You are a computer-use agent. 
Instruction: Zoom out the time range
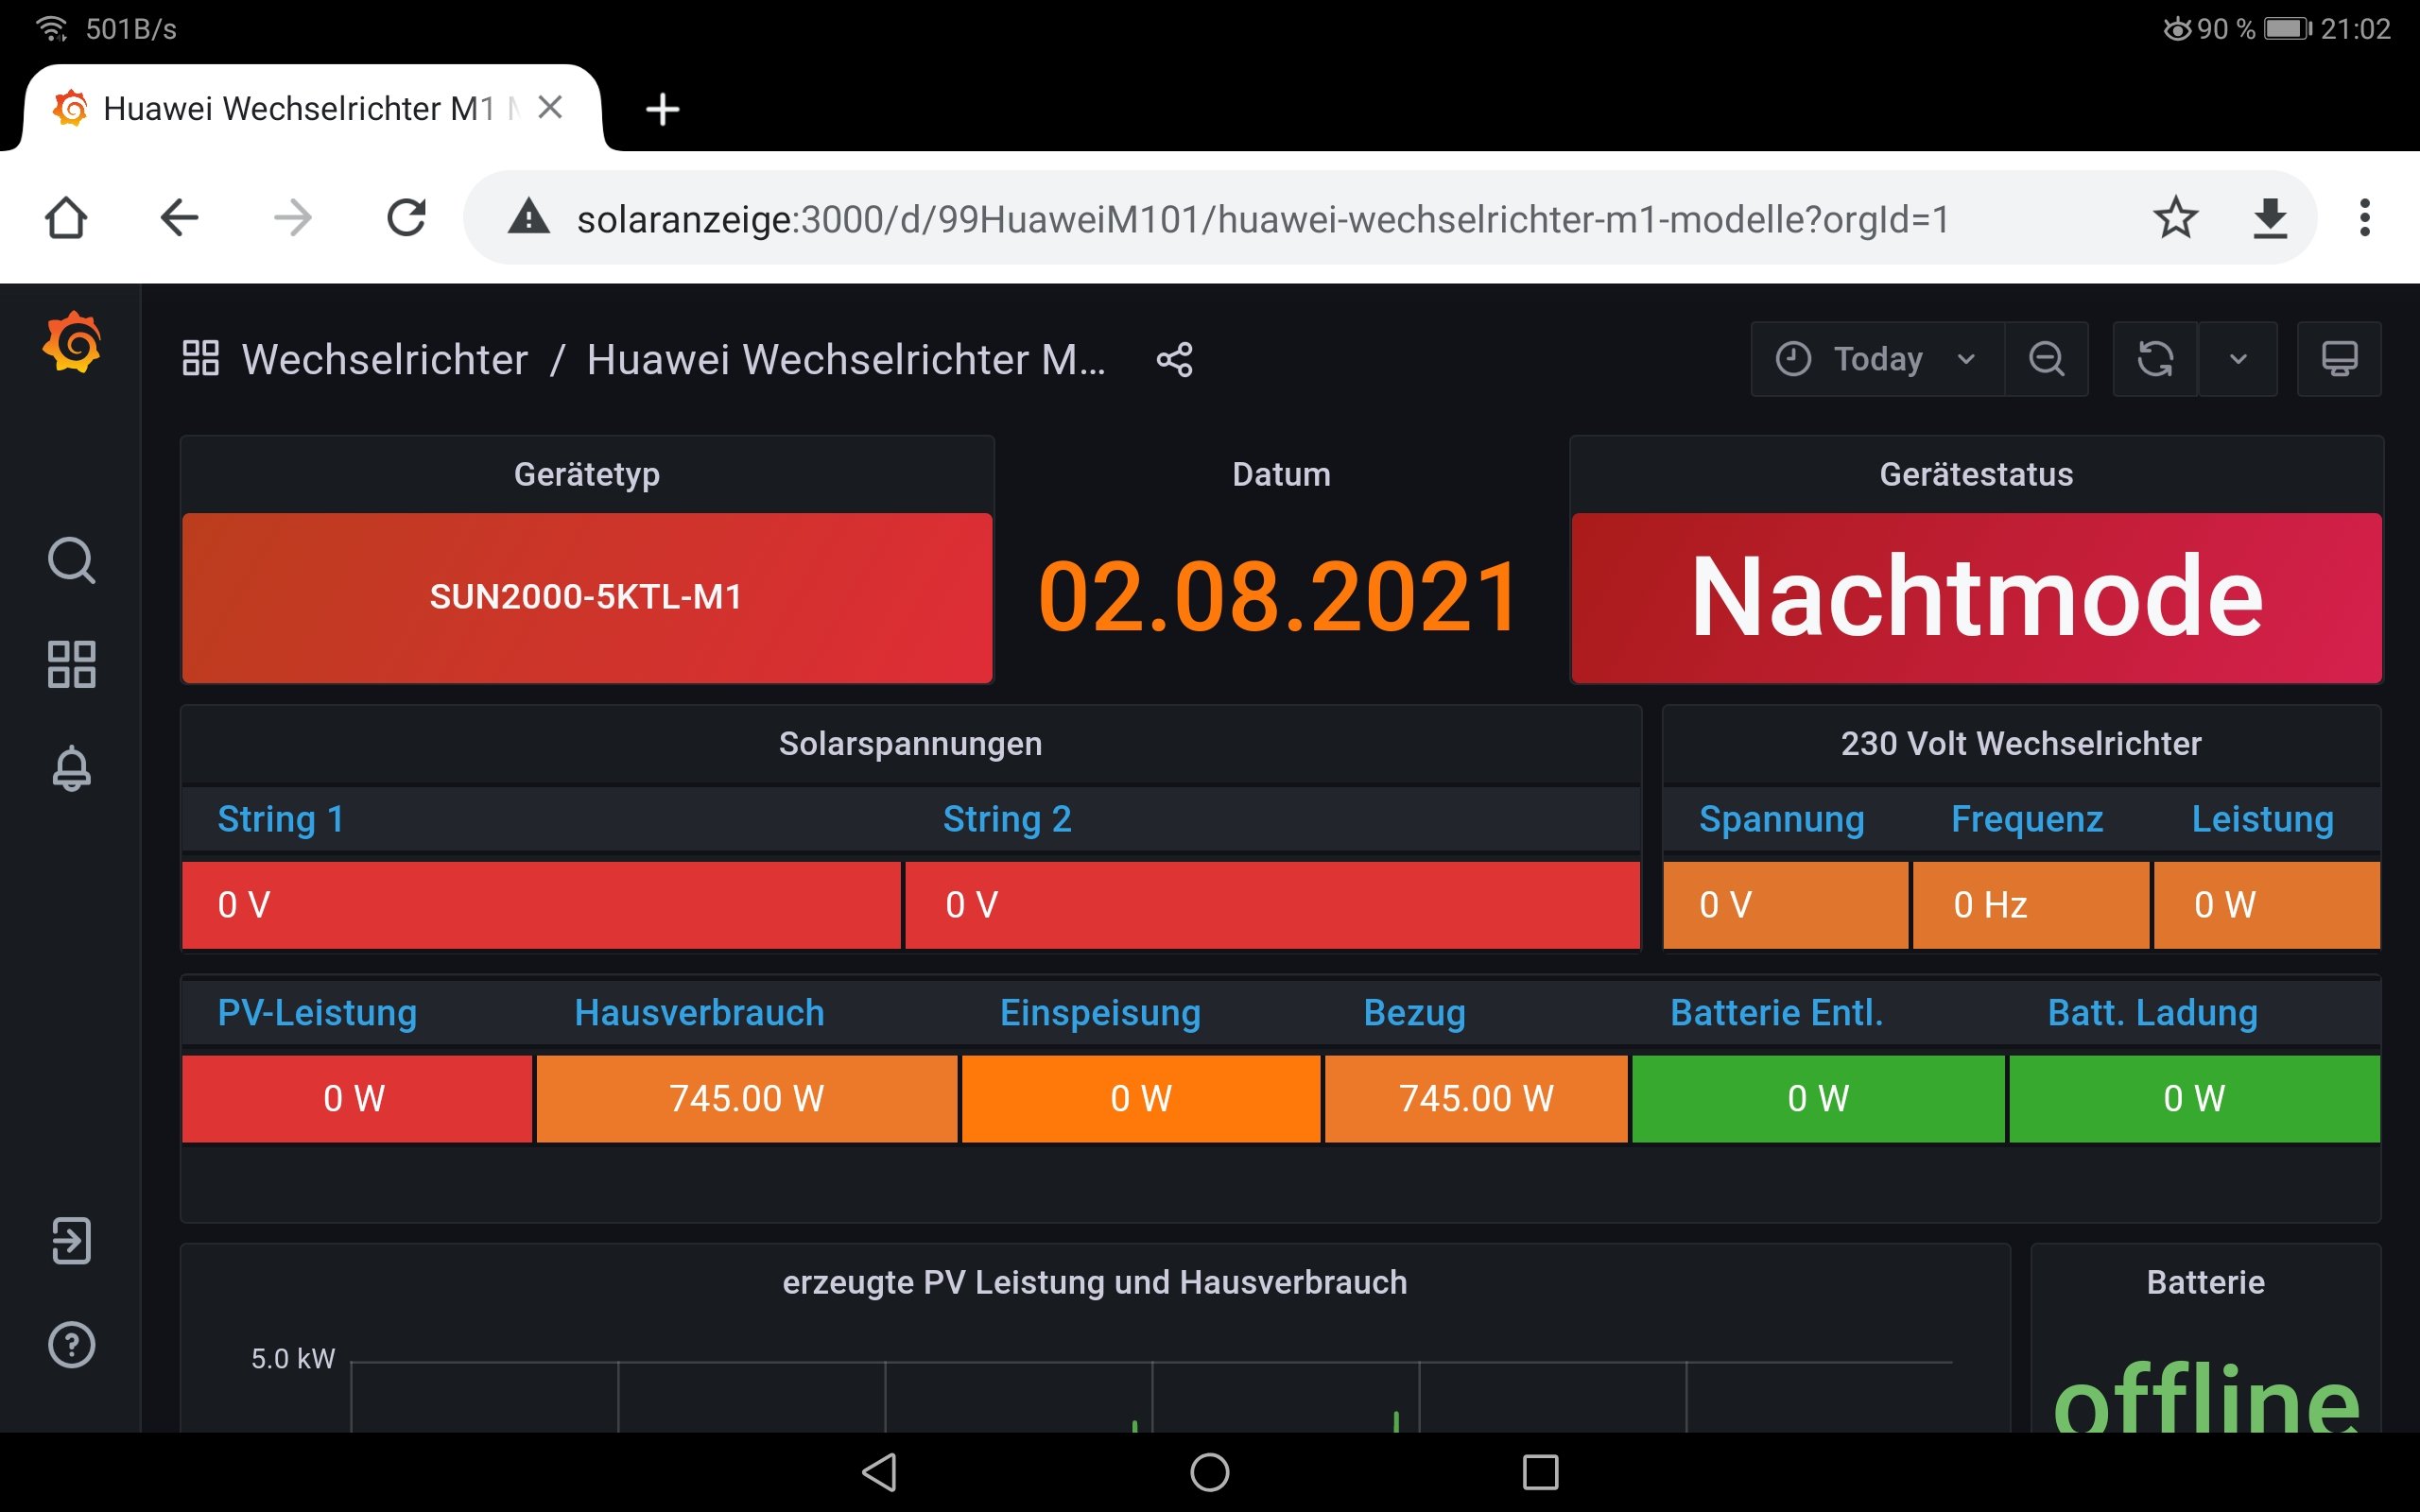(2046, 359)
